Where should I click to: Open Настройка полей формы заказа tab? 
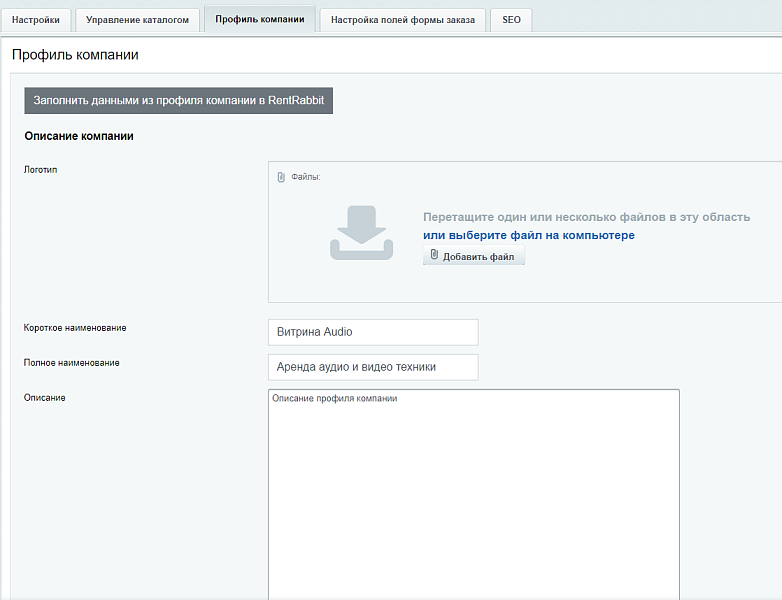coord(402,20)
